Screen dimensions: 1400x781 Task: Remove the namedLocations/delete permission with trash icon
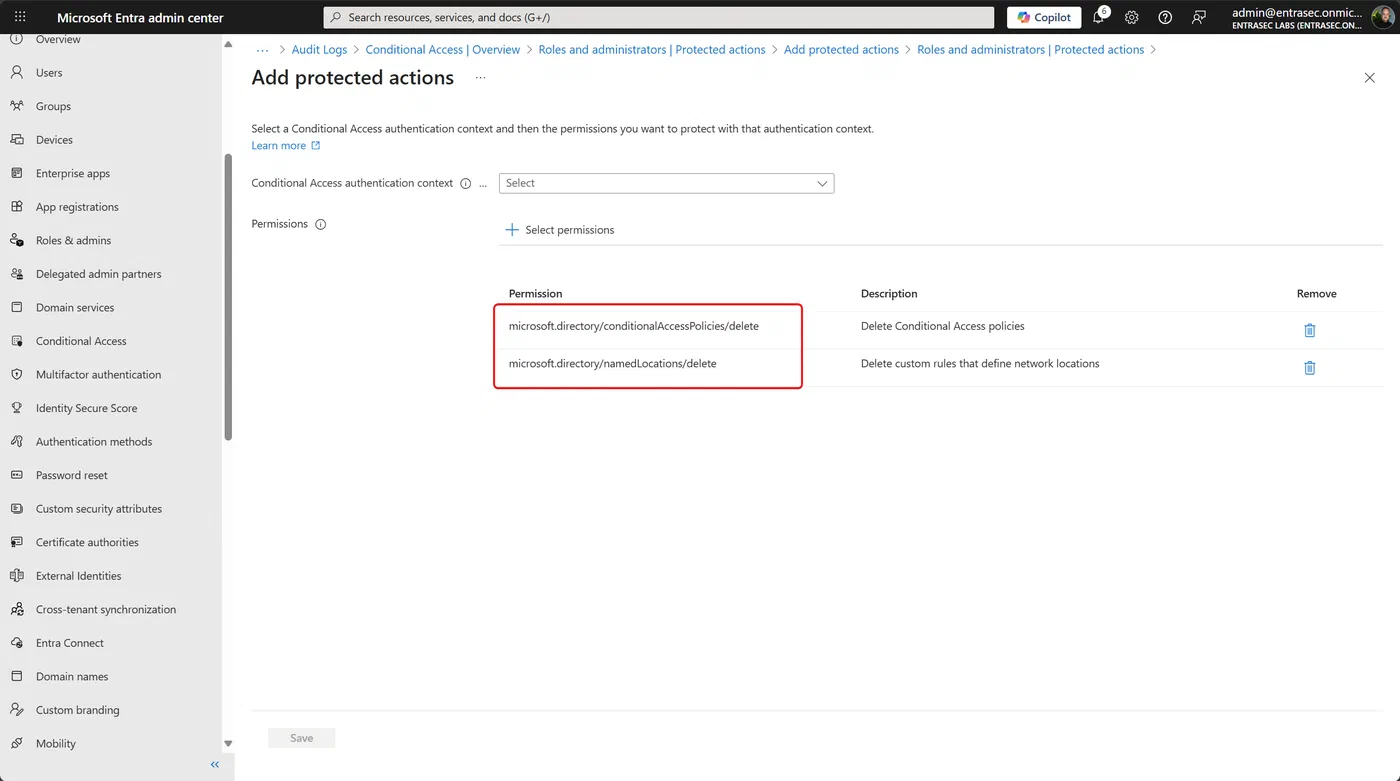[x=1310, y=368]
